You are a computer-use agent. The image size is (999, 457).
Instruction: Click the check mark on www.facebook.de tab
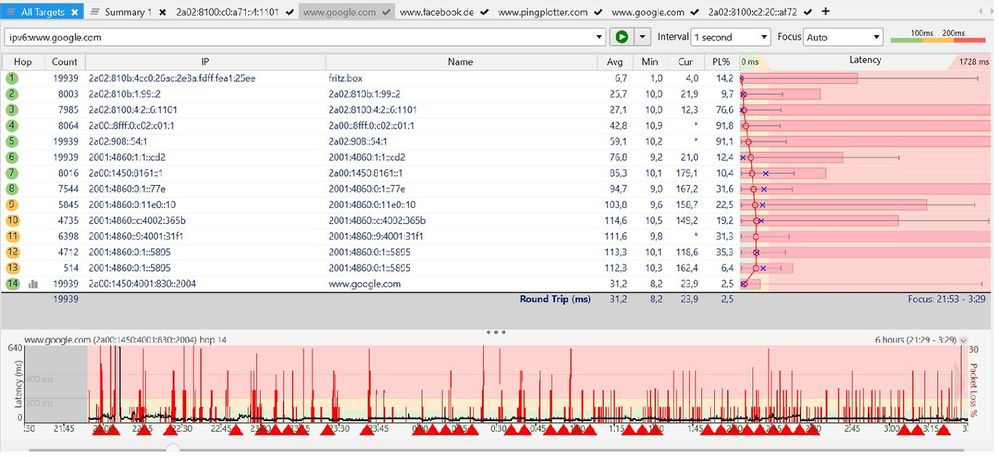(x=484, y=12)
